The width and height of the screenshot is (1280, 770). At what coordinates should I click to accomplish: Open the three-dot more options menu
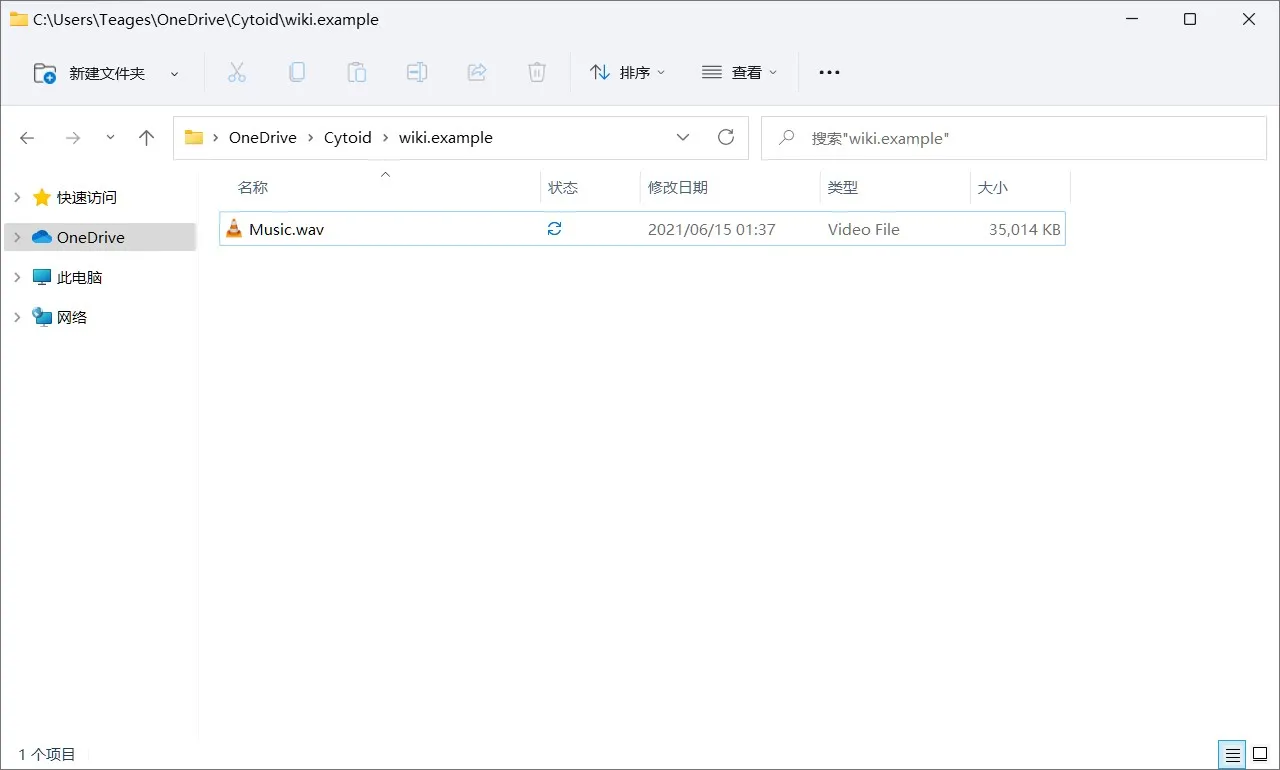829,73
